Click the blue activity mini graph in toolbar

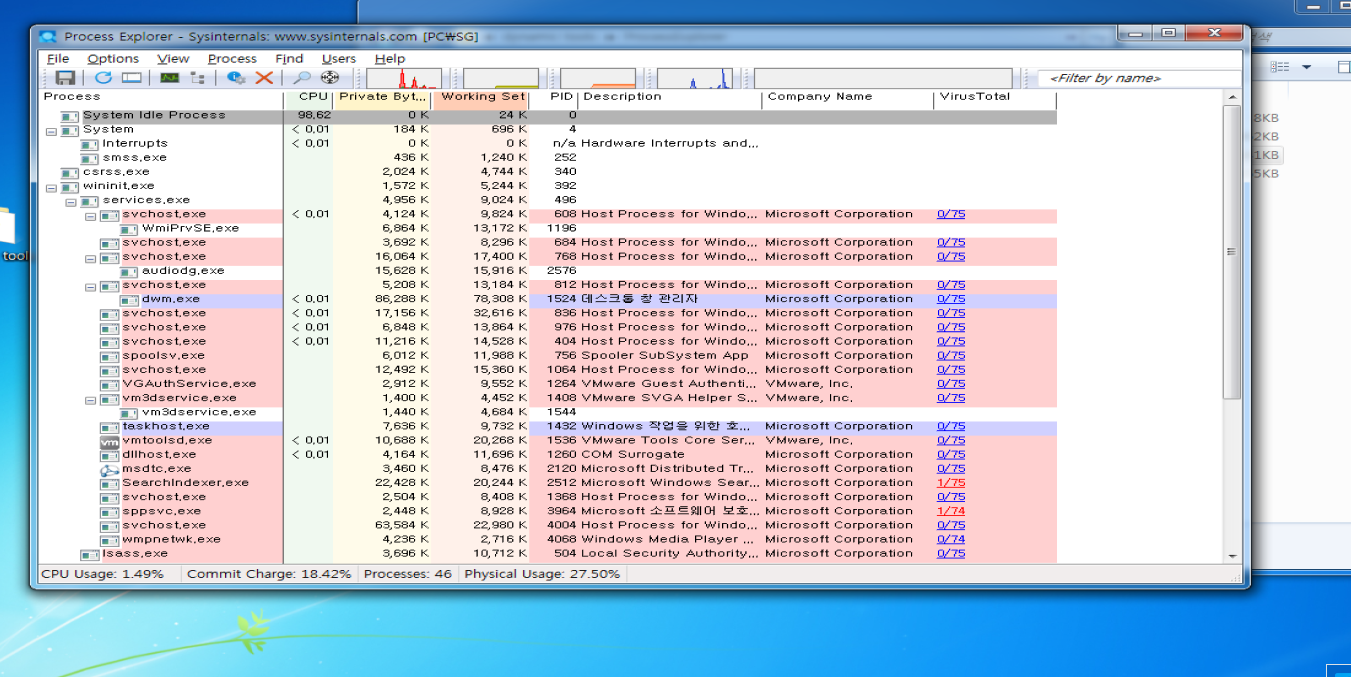pos(695,79)
